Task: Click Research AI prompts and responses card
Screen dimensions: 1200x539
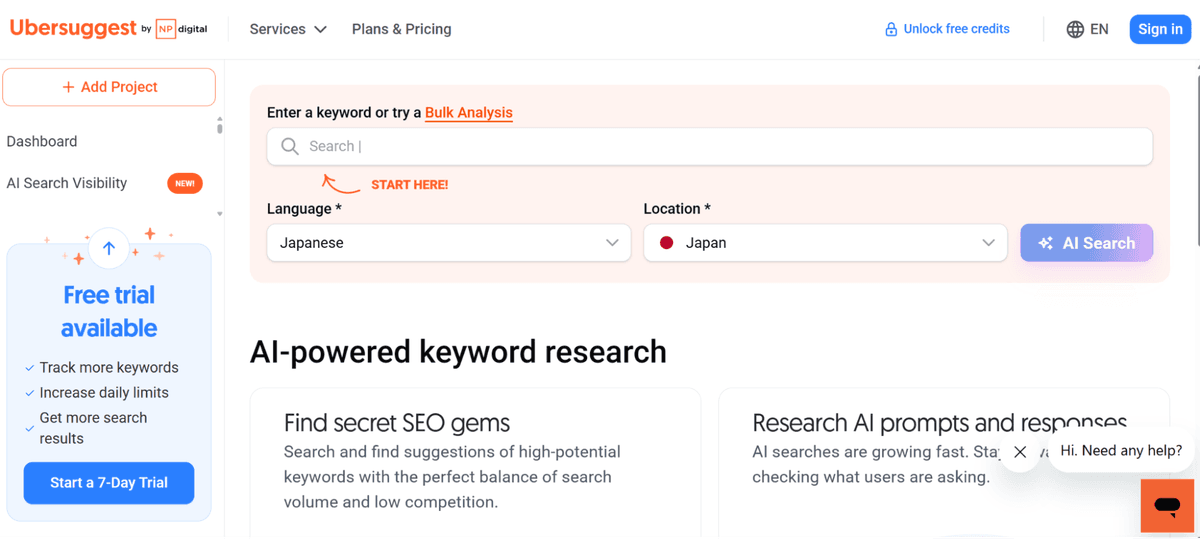Action: 943,463
